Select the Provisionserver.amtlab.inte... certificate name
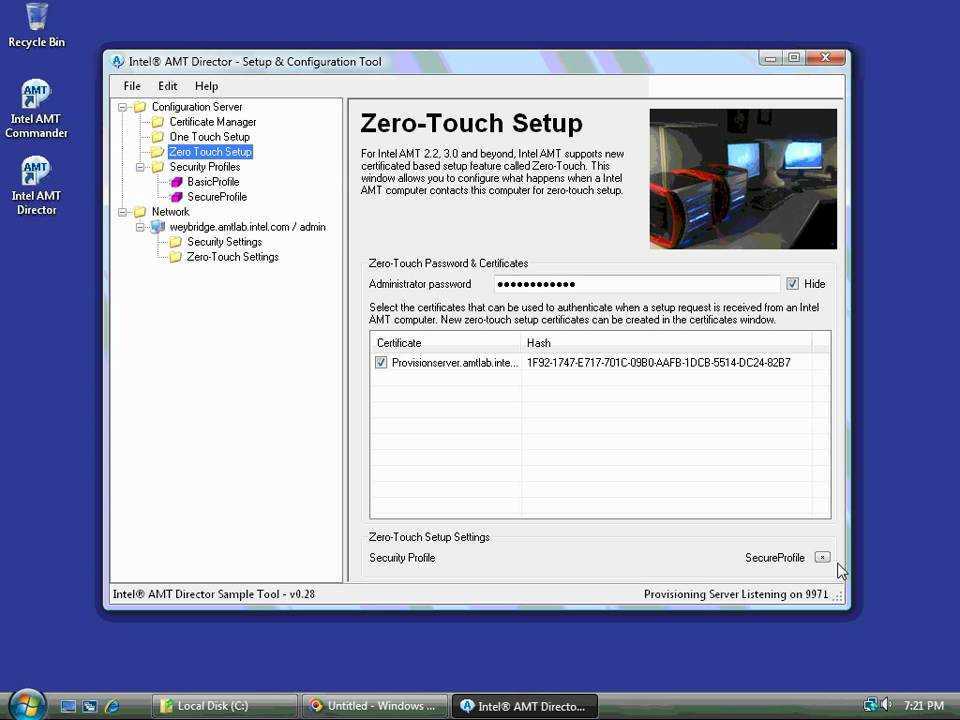 455,363
